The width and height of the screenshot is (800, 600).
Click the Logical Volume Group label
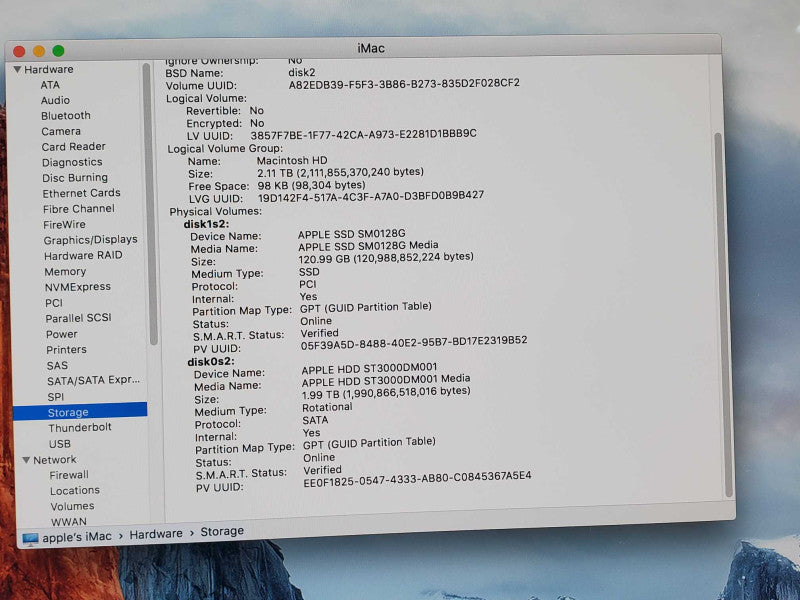(225, 148)
